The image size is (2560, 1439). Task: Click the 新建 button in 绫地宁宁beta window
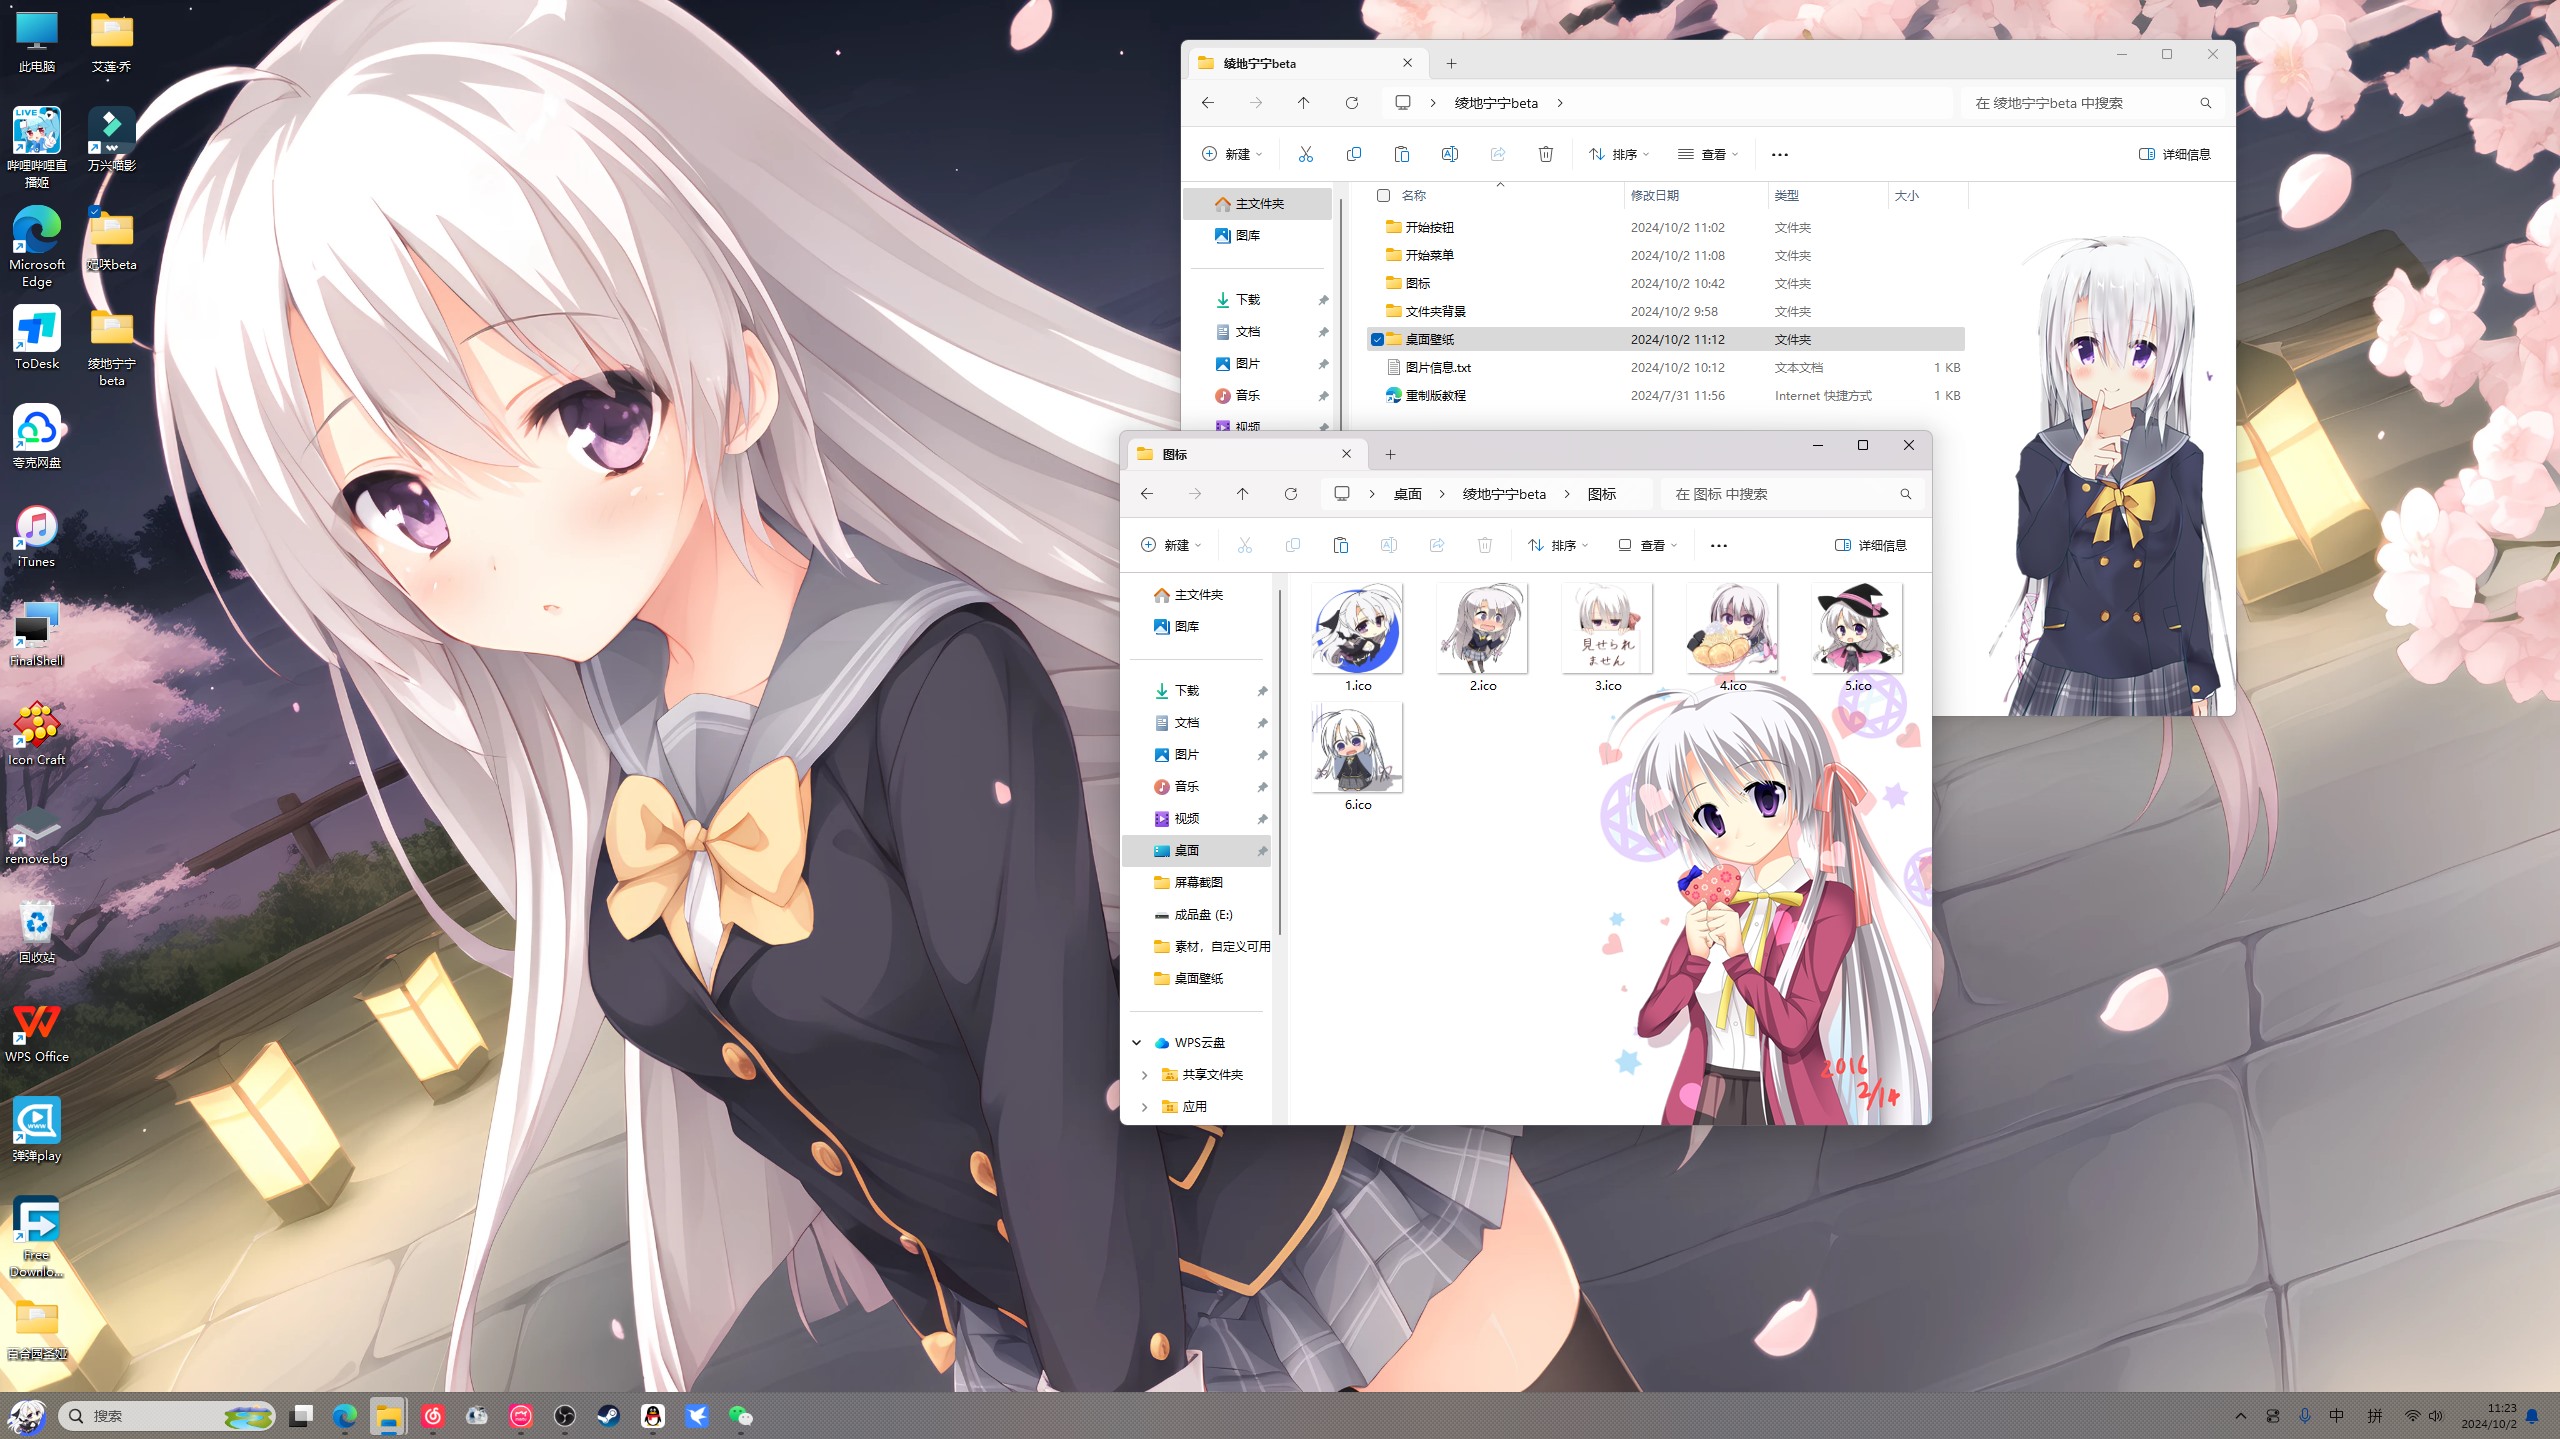coord(1231,154)
